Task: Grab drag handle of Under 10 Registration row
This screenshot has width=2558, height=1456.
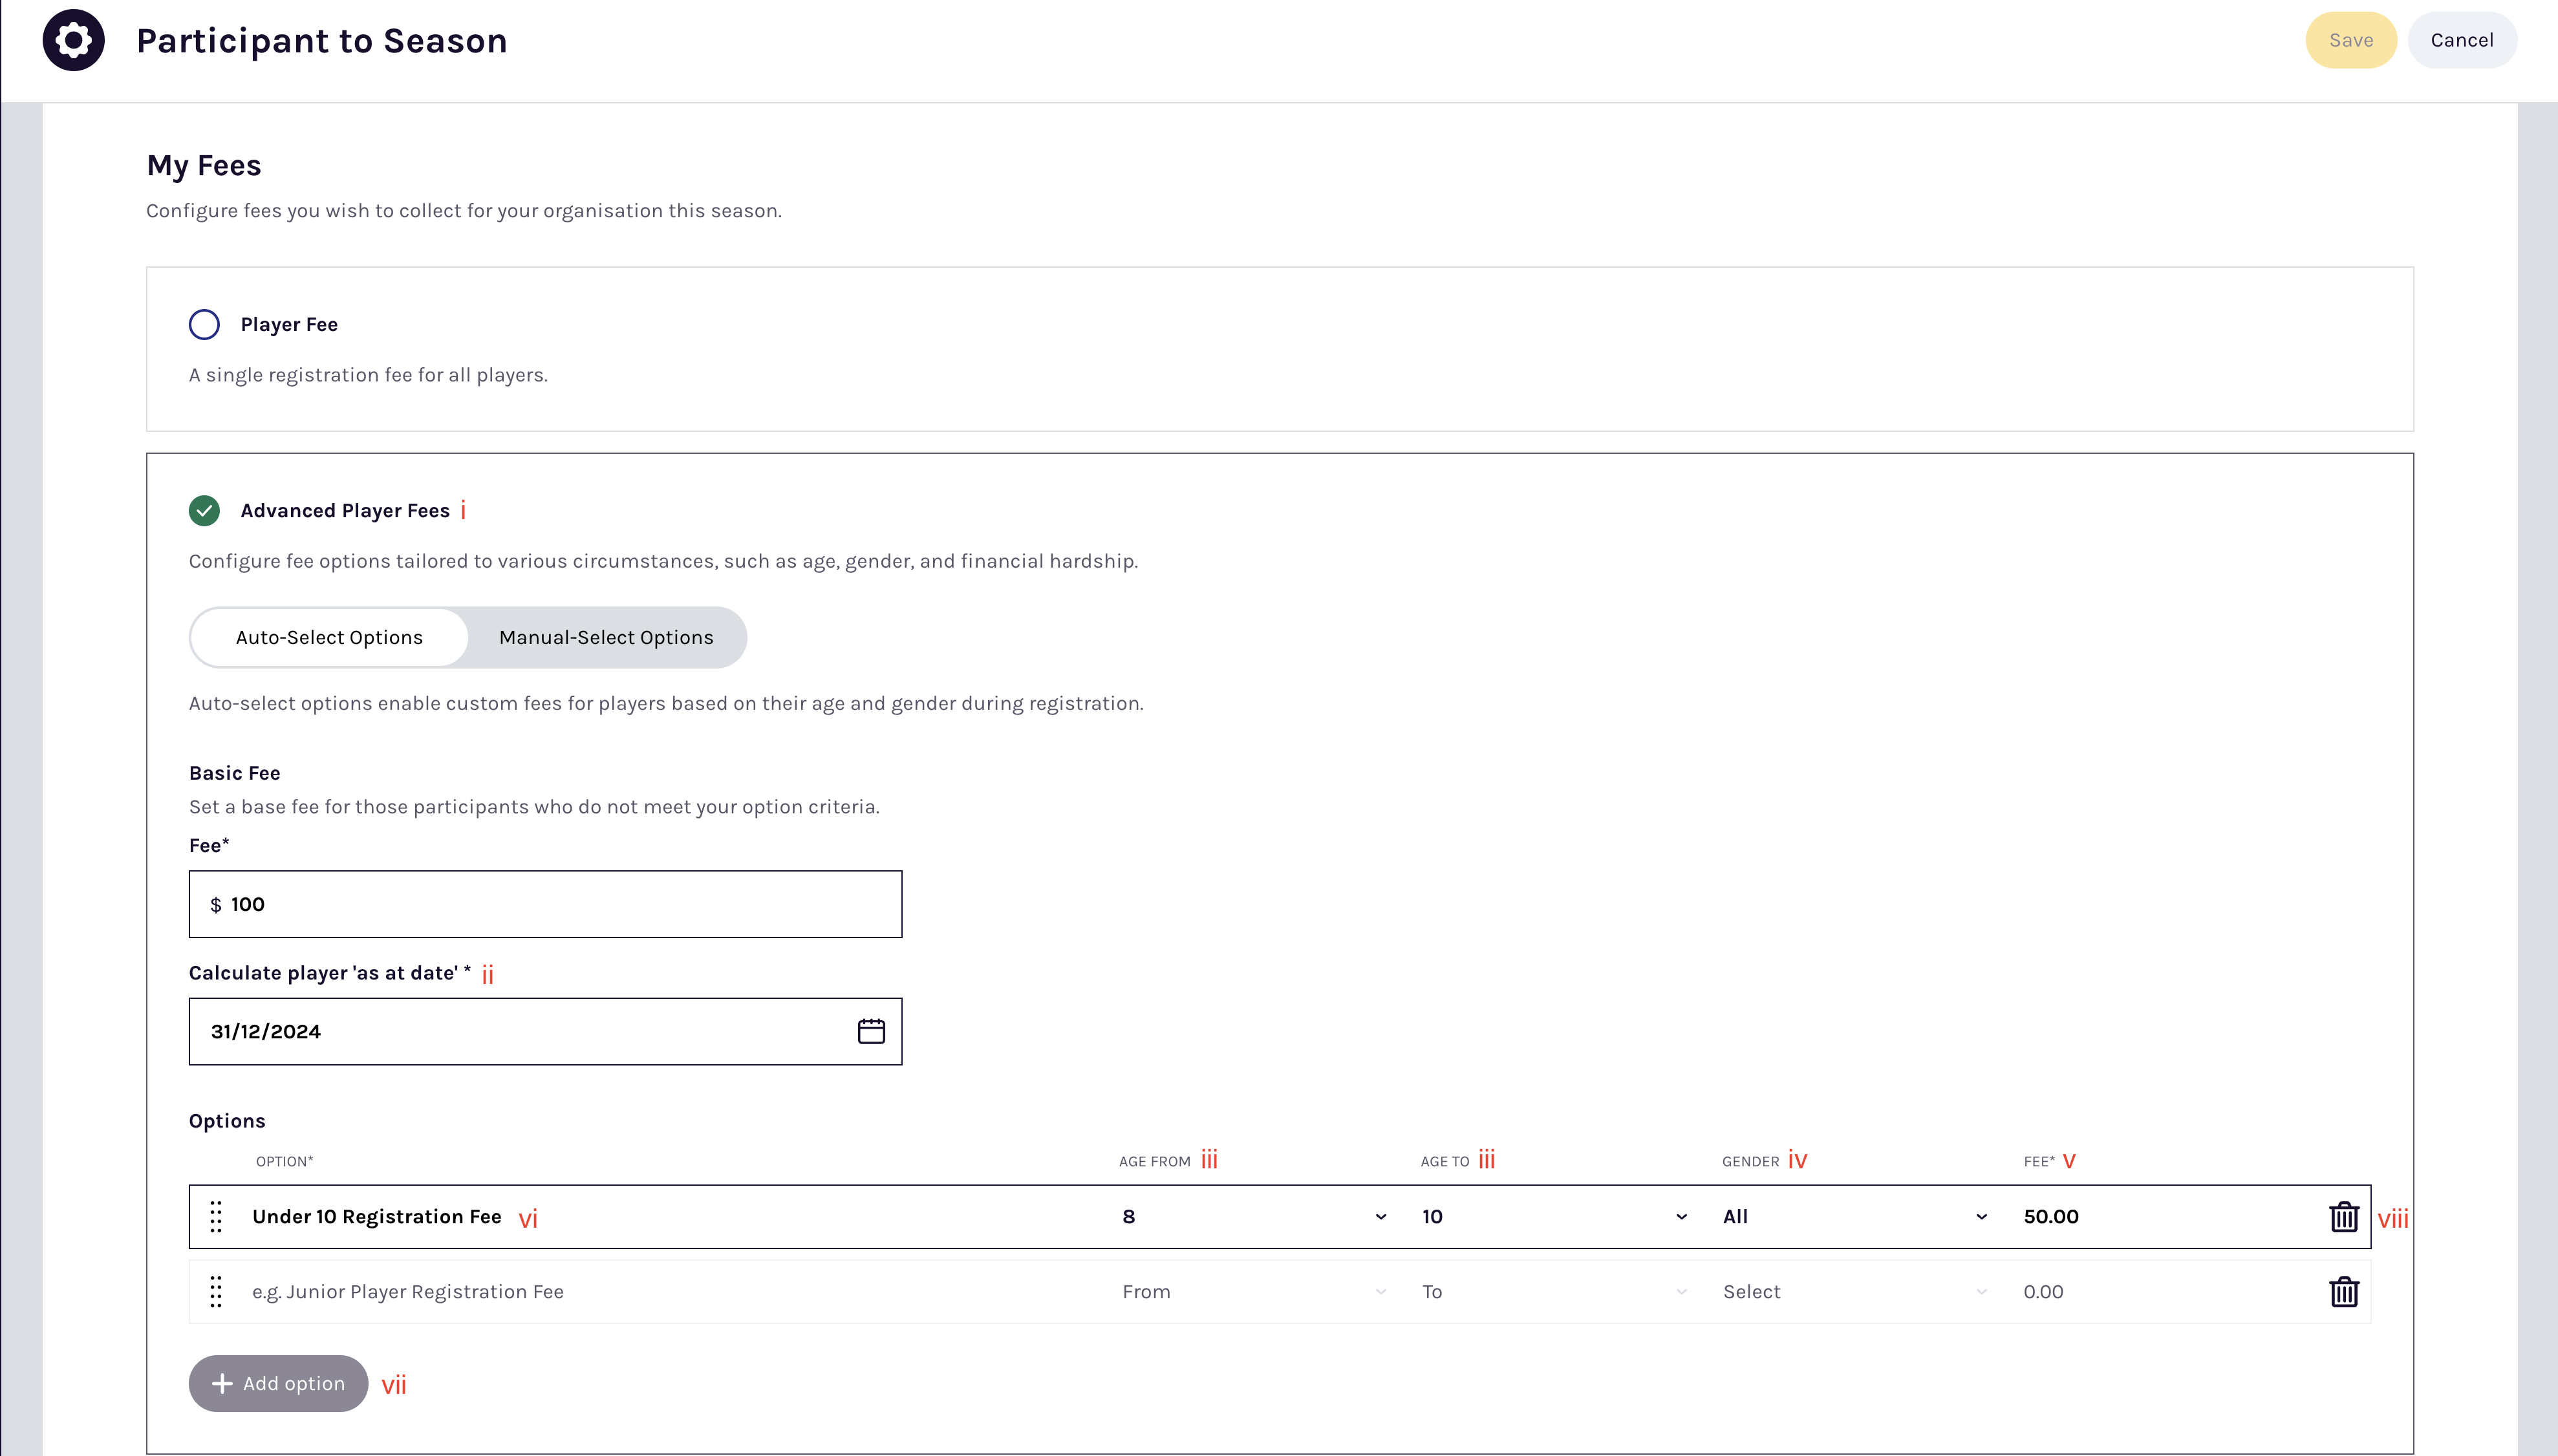Action: 216,1217
